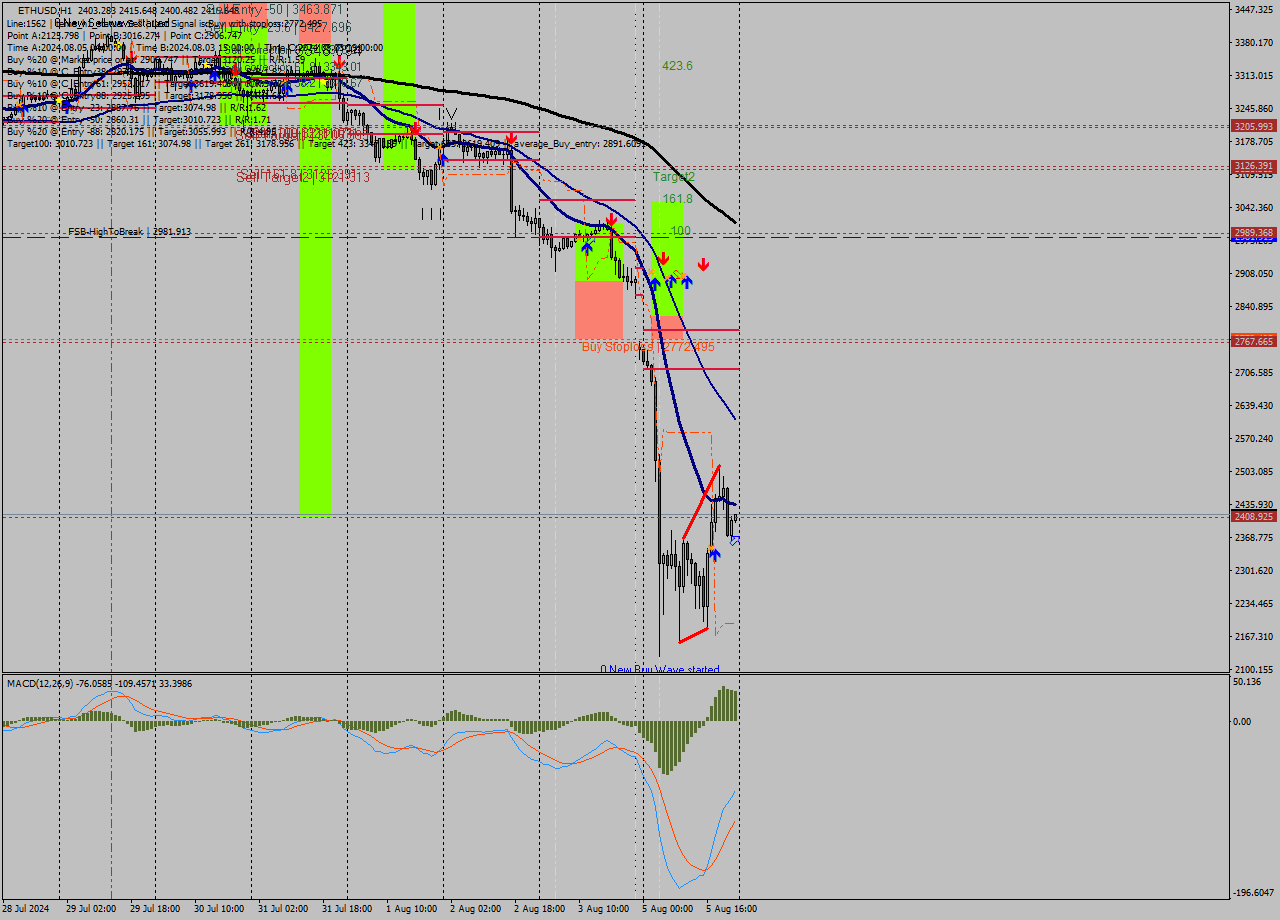This screenshot has width=1280, height=920.
Task: Click the MACD(12,26,9) indicator label
Action: [x=100, y=683]
